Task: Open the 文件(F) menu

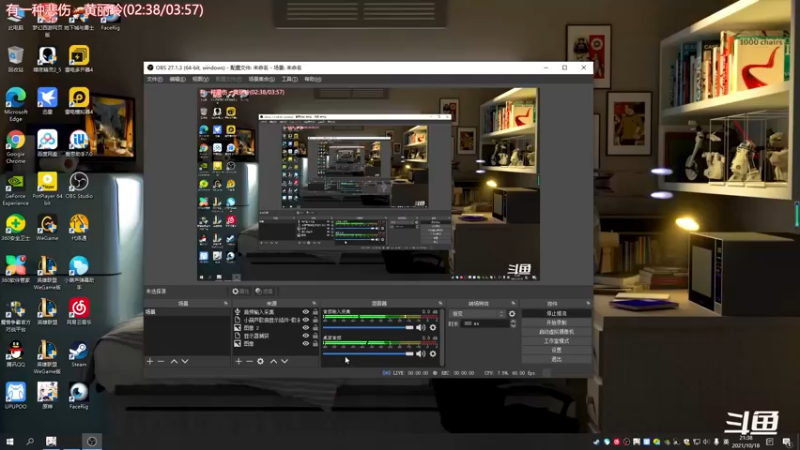Action: click(155, 79)
